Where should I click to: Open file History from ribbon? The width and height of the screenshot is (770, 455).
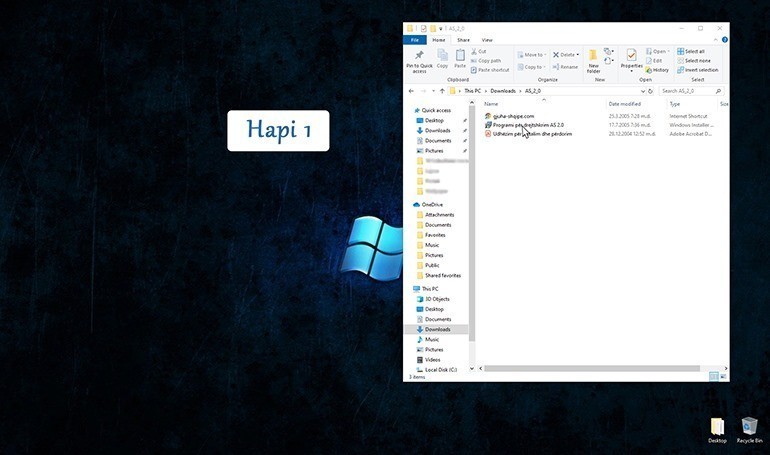[x=657, y=70]
